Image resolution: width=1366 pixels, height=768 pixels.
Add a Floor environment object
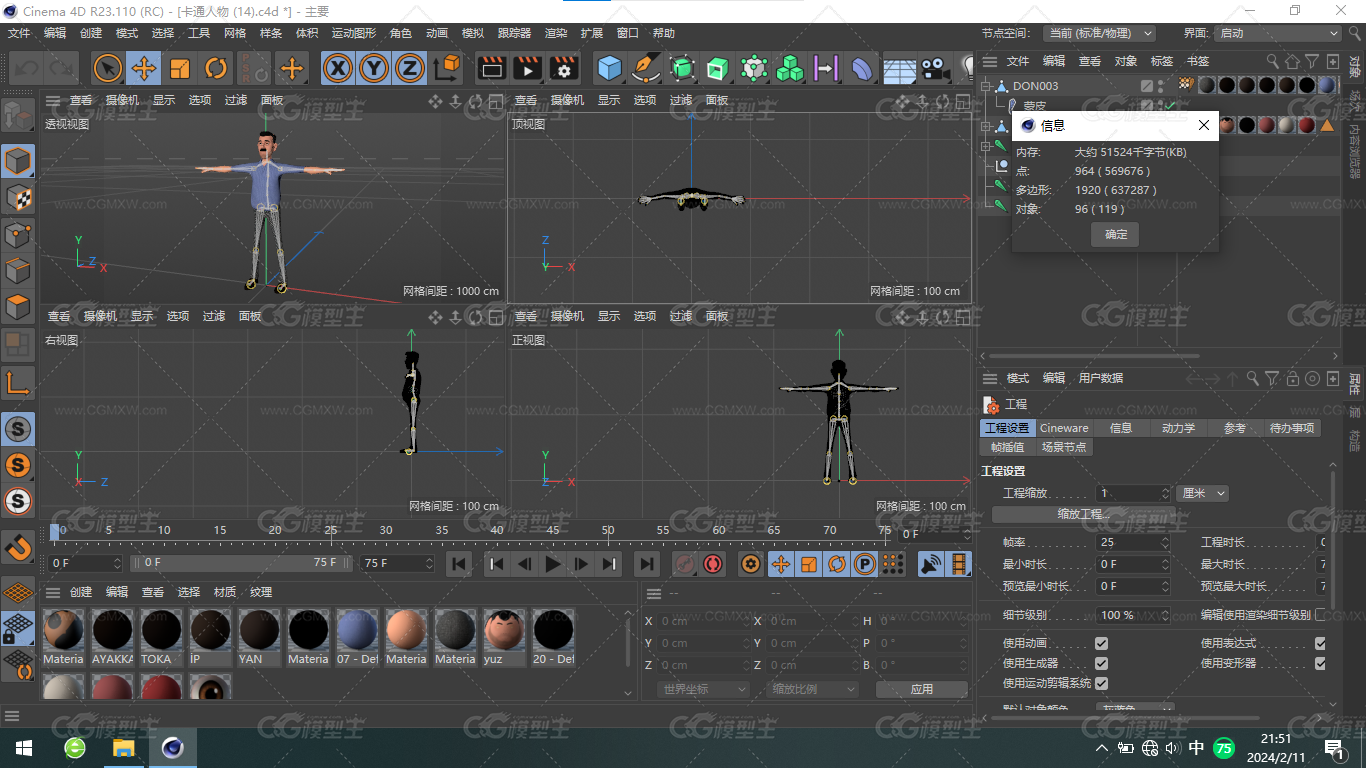(x=899, y=68)
